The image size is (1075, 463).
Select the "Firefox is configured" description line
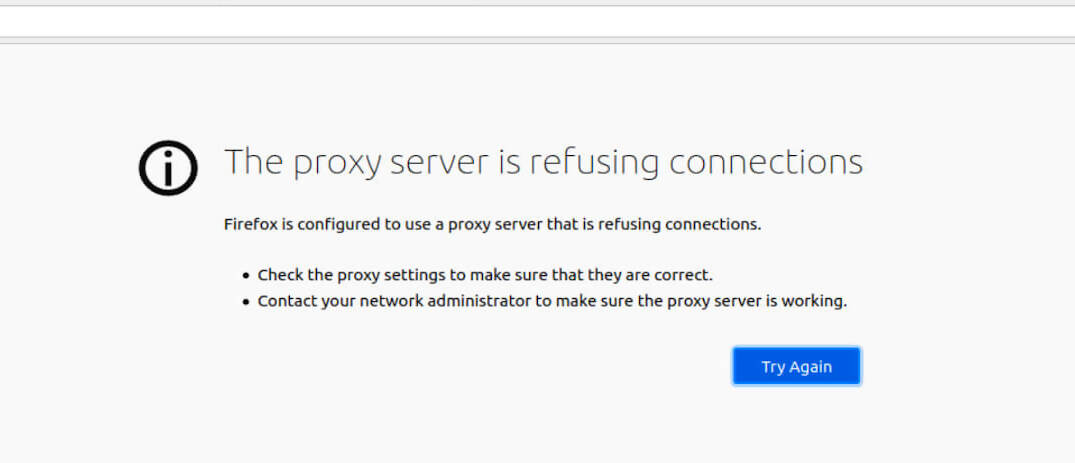tap(492, 224)
